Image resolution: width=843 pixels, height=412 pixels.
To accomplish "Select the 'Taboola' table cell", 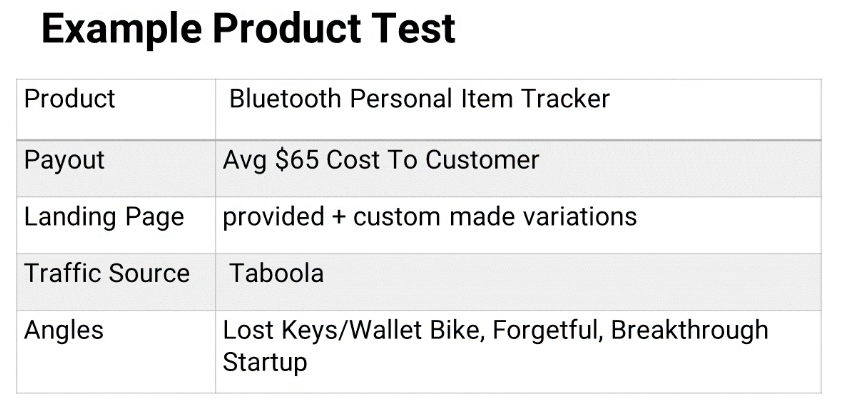I will tap(518, 282).
